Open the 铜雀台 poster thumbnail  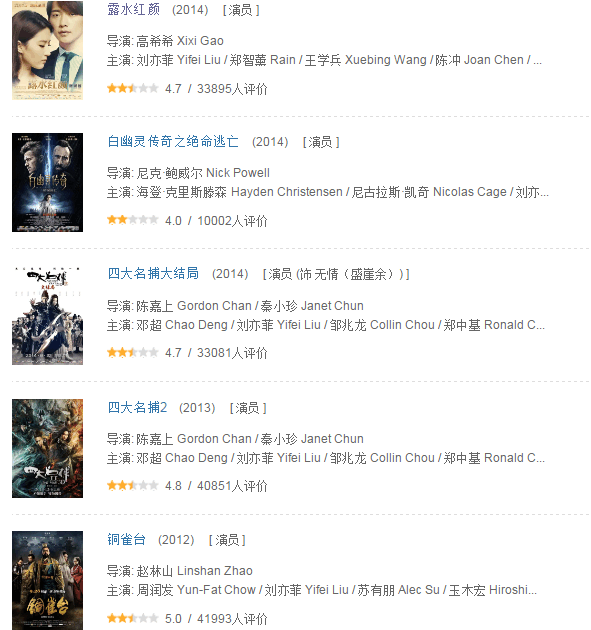click(x=47, y=581)
